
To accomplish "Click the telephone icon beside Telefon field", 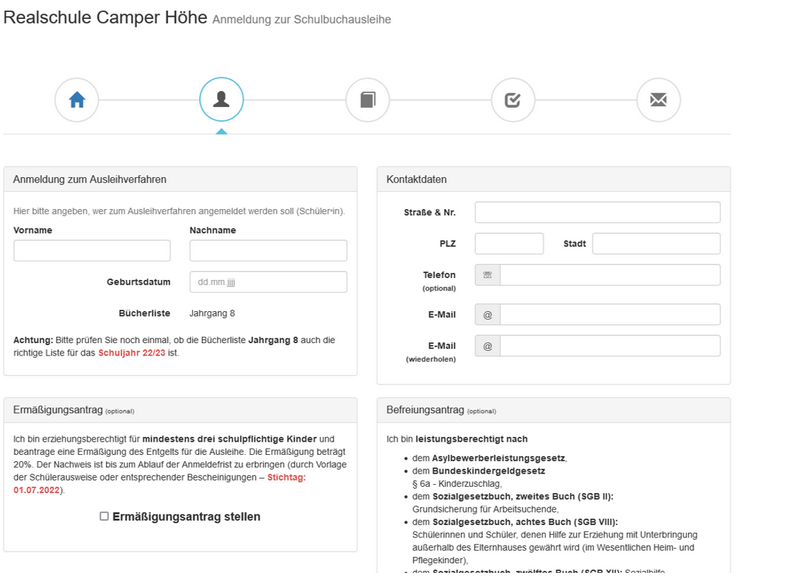I will (488, 275).
